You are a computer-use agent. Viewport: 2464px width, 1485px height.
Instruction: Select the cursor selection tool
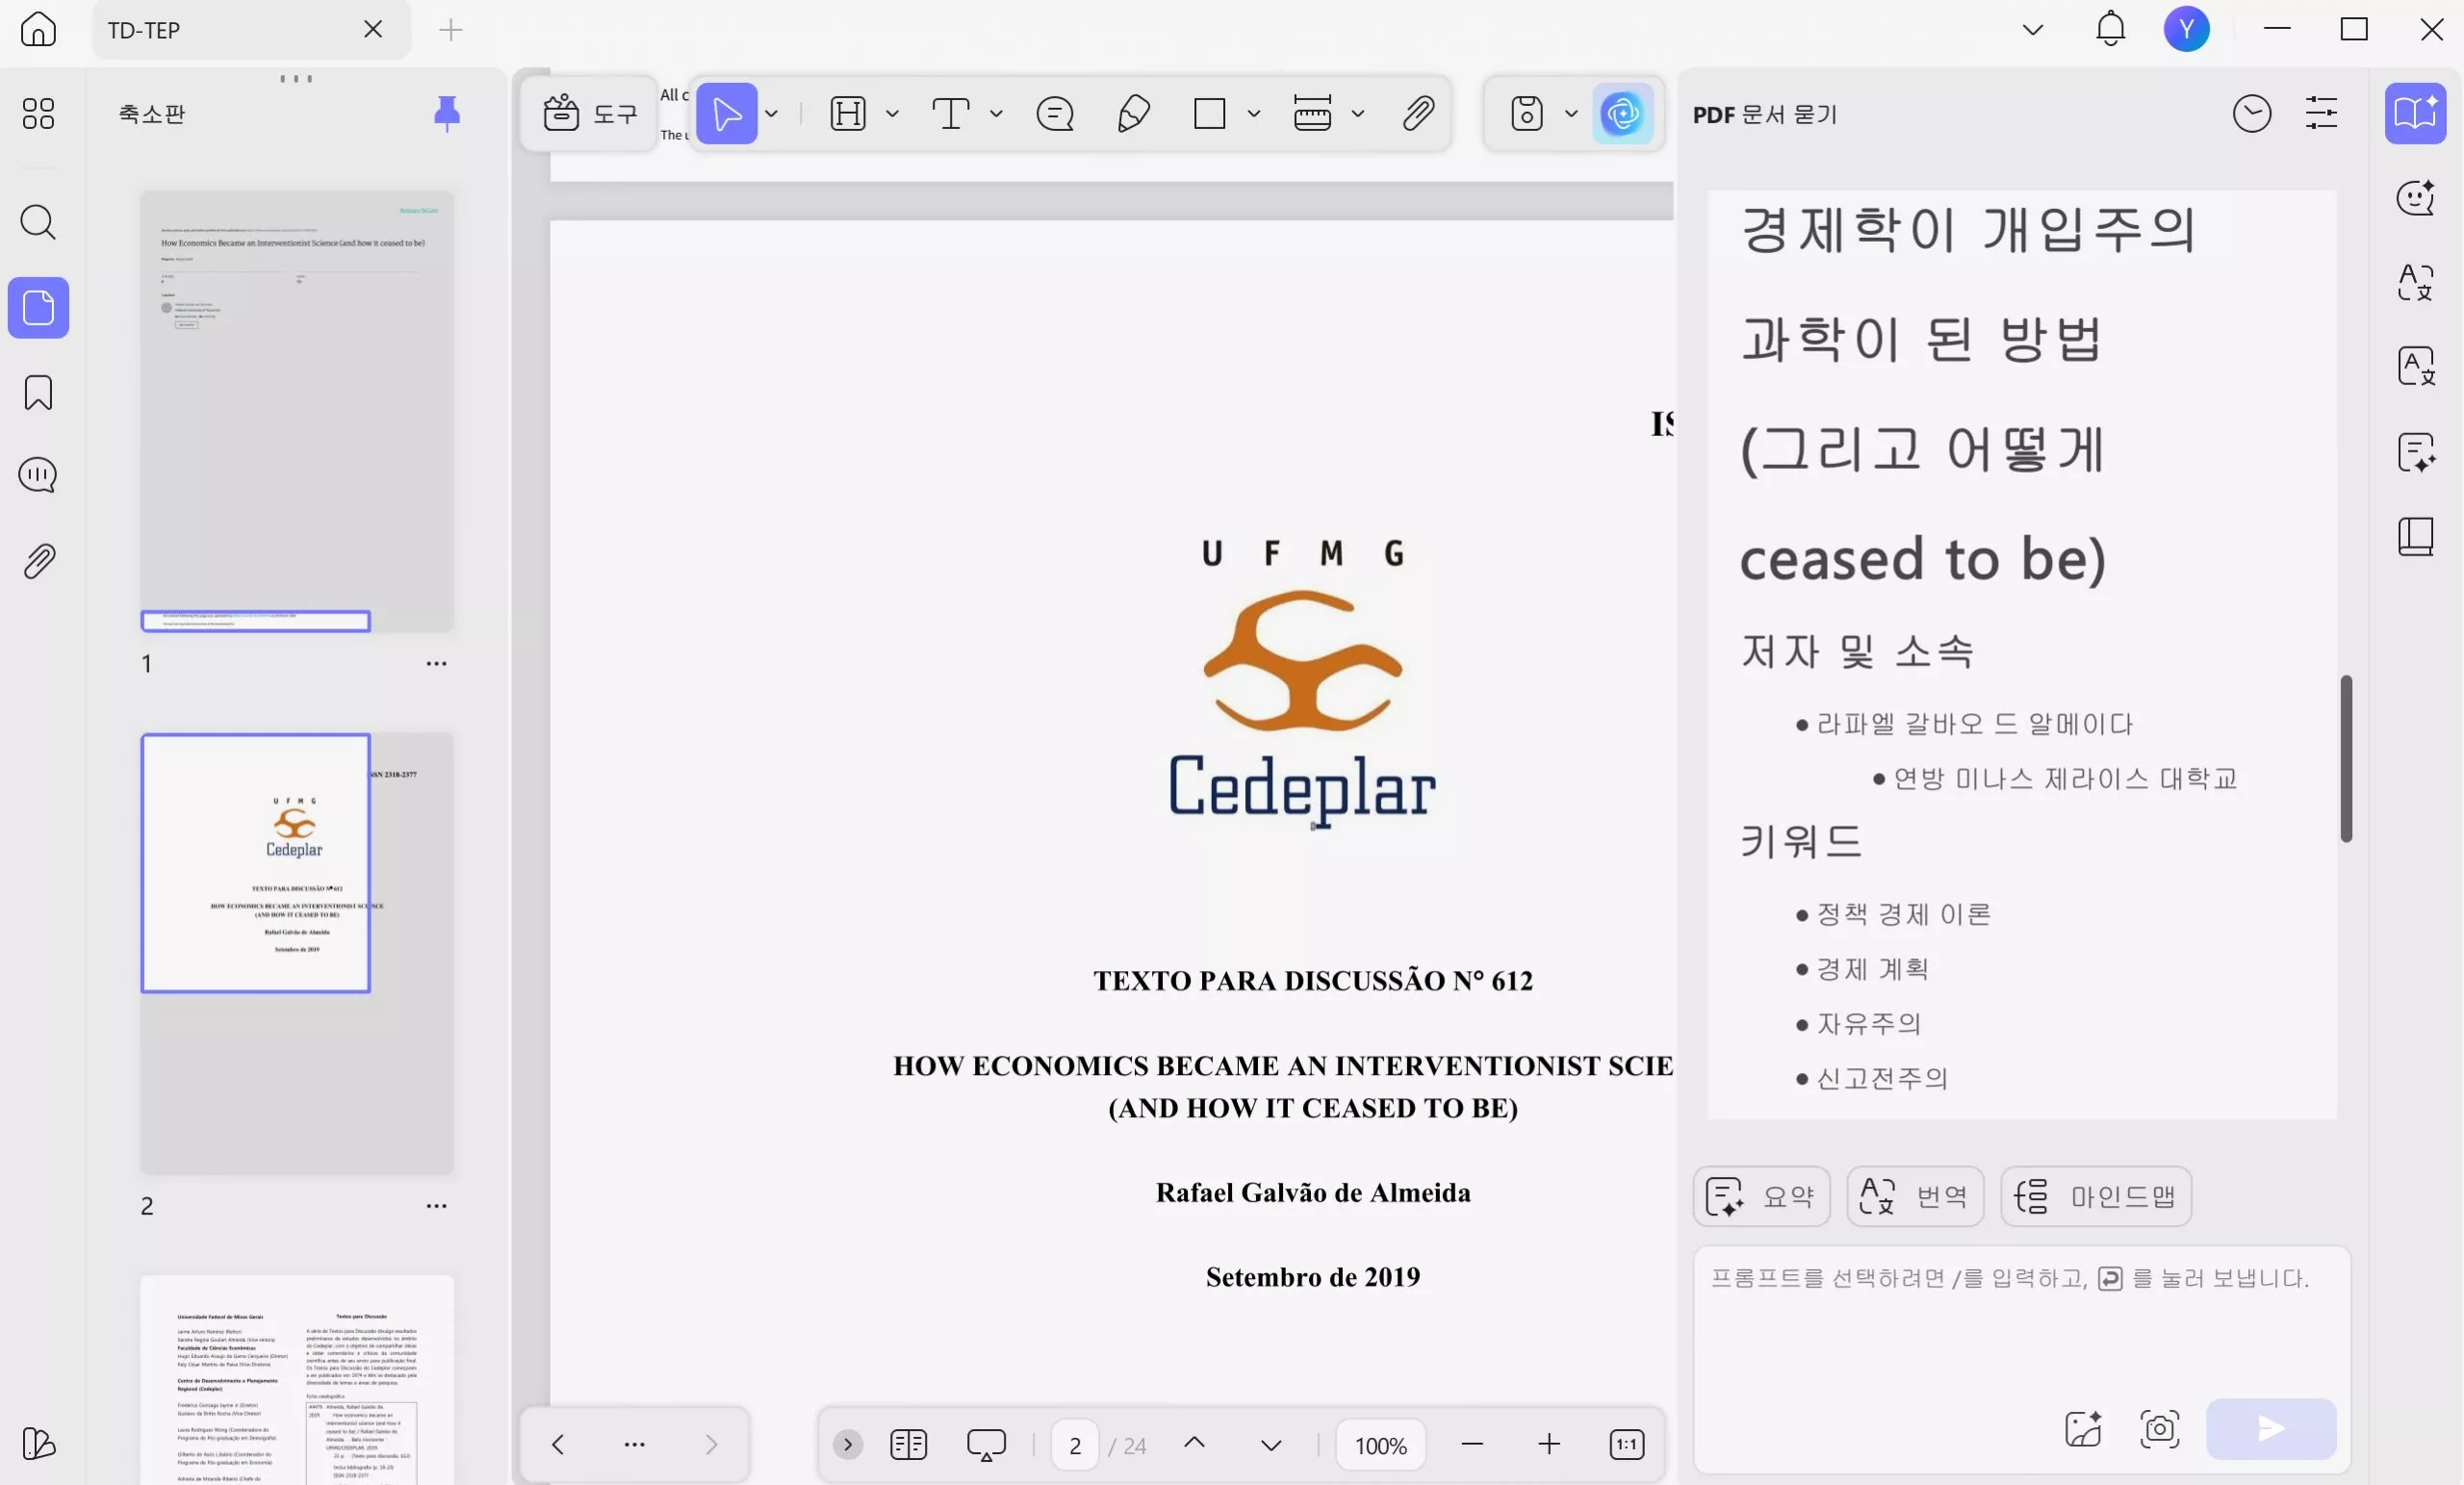coord(727,113)
